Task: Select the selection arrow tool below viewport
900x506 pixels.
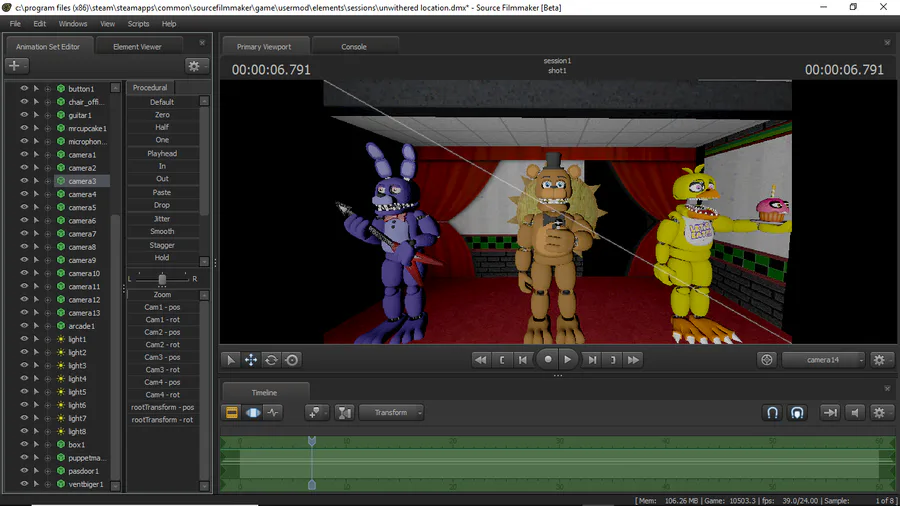Action: tap(230, 360)
